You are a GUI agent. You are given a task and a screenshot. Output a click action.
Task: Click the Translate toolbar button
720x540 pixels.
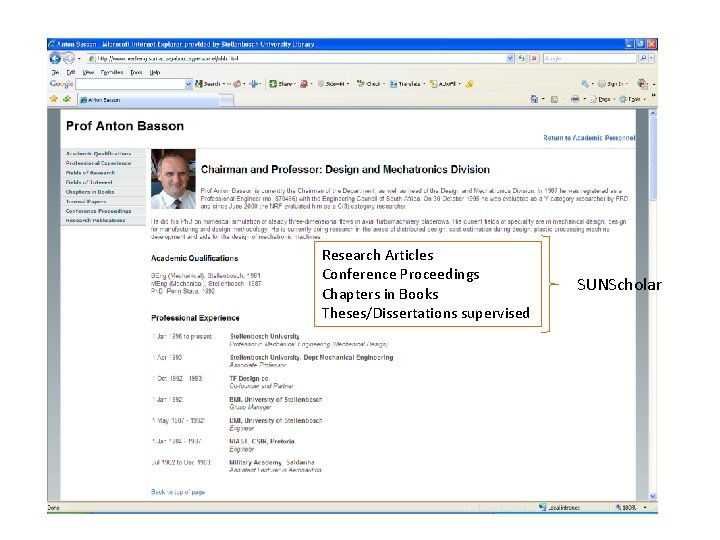[x=405, y=84]
